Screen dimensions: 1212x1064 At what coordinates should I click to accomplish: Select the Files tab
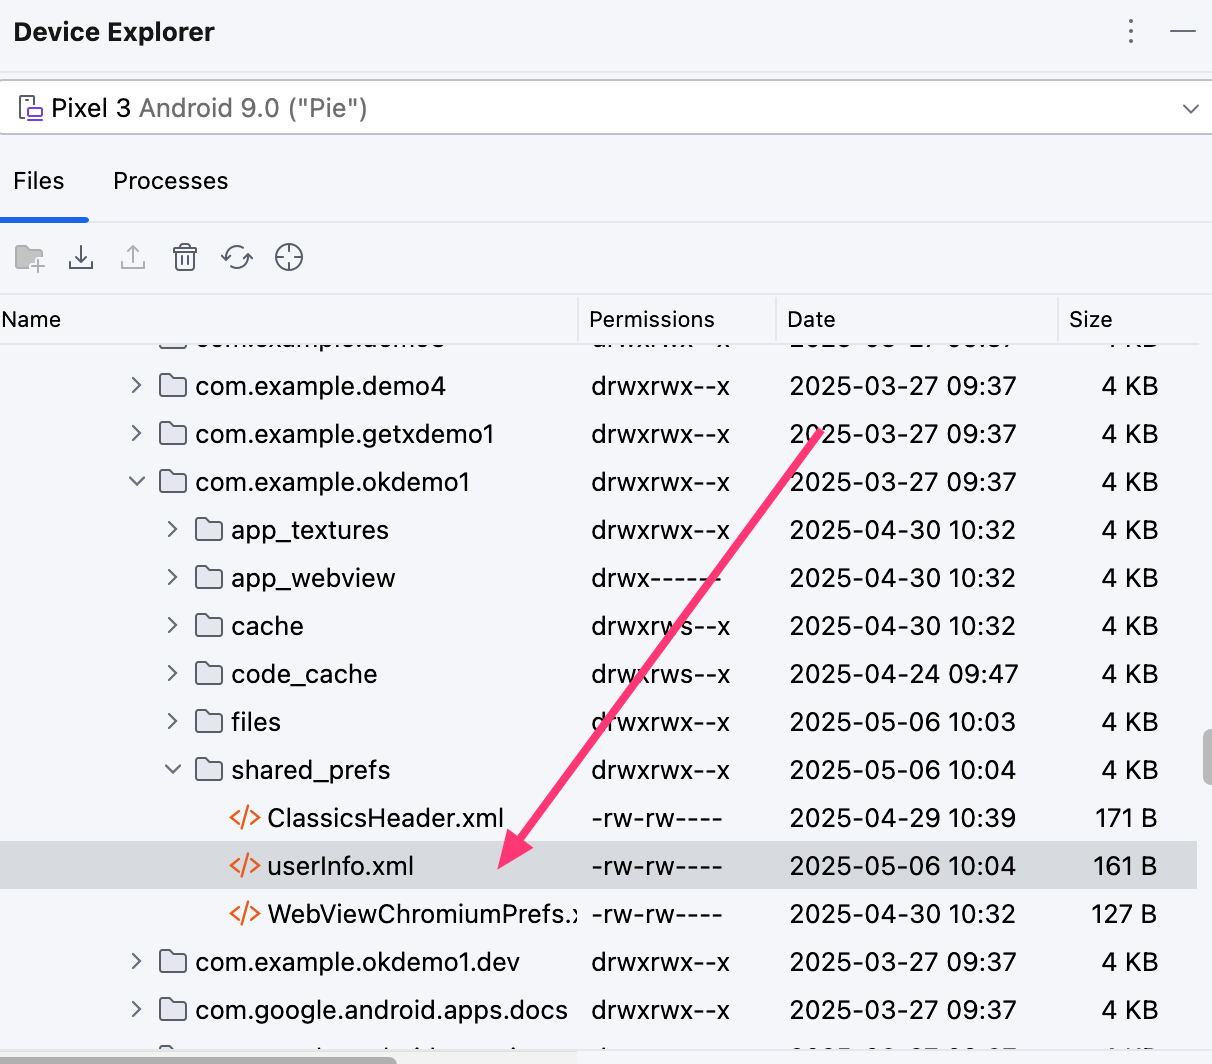click(x=39, y=181)
